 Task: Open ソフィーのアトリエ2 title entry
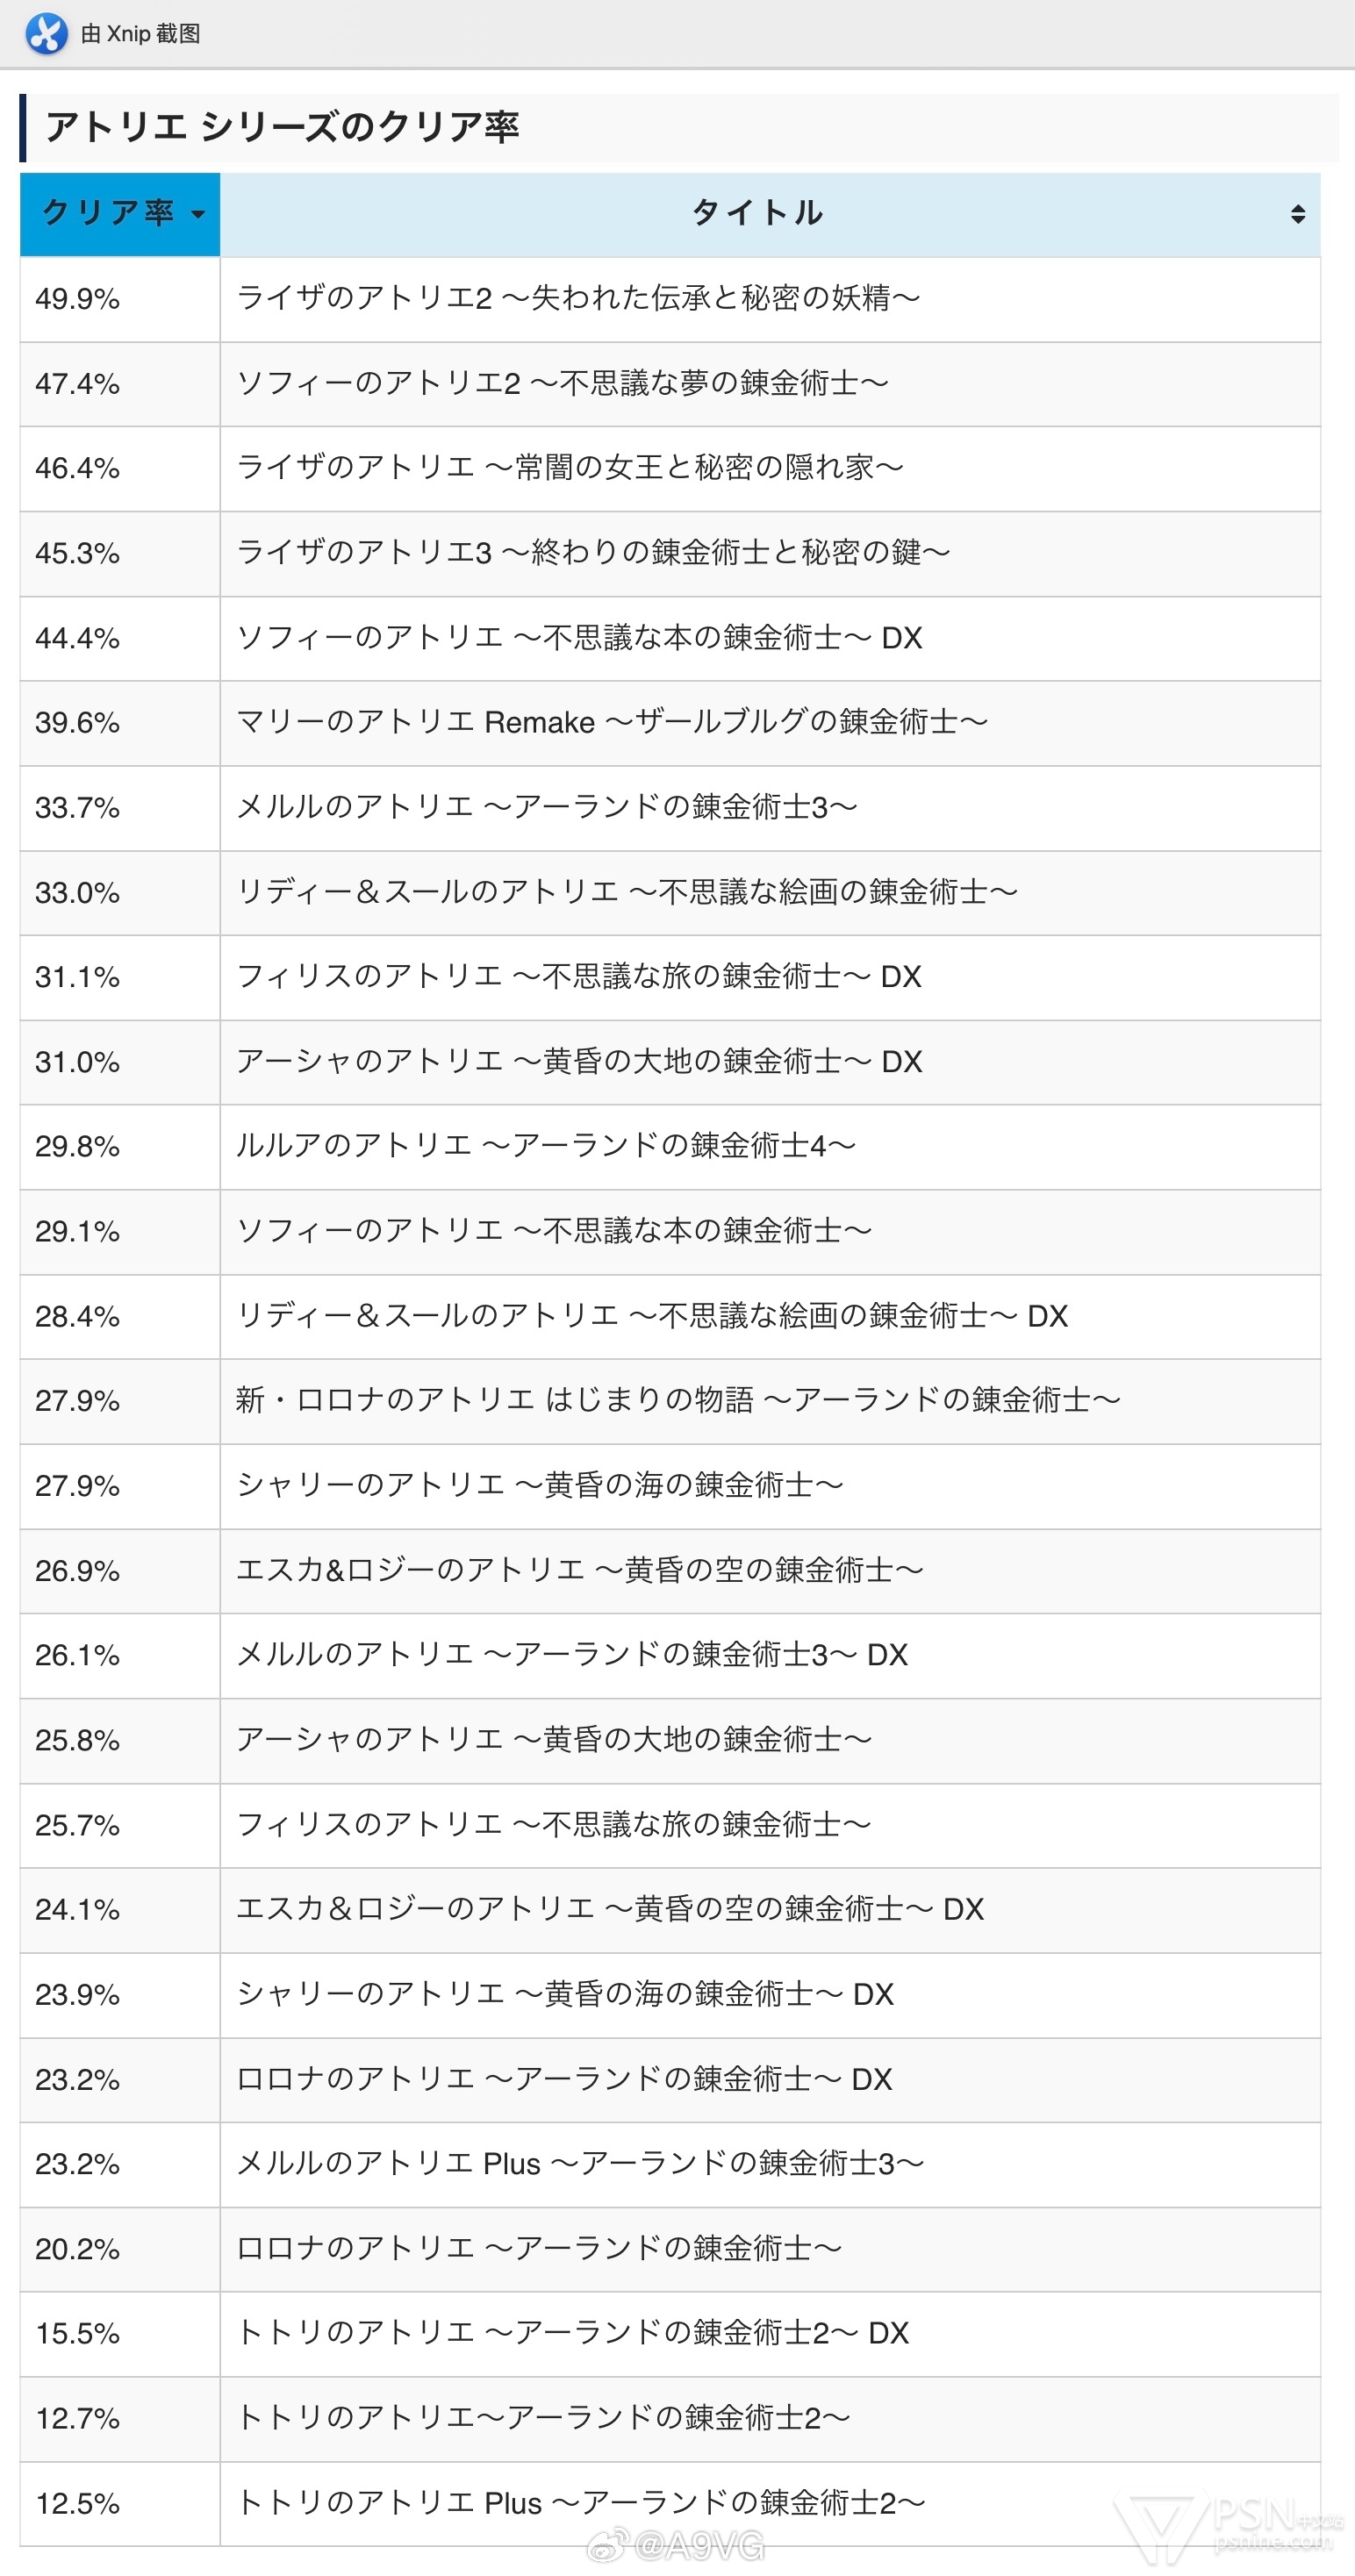pyautogui.click(x=562, y=383)
